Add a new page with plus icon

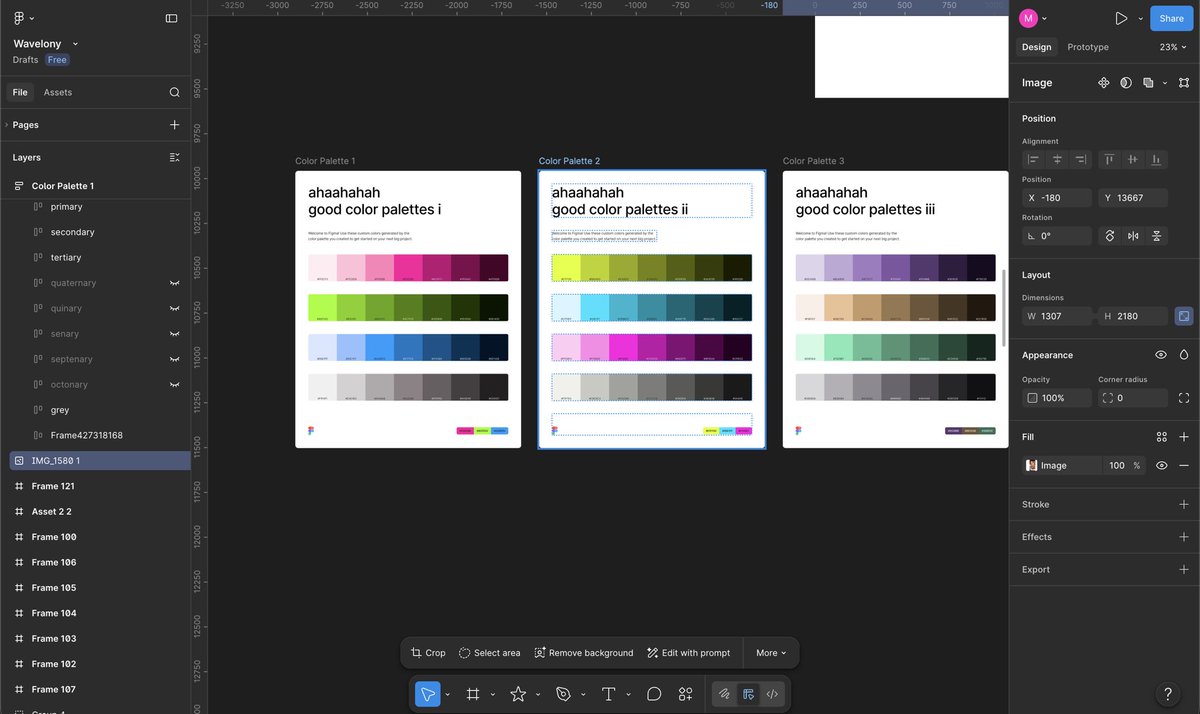(174, 125)
